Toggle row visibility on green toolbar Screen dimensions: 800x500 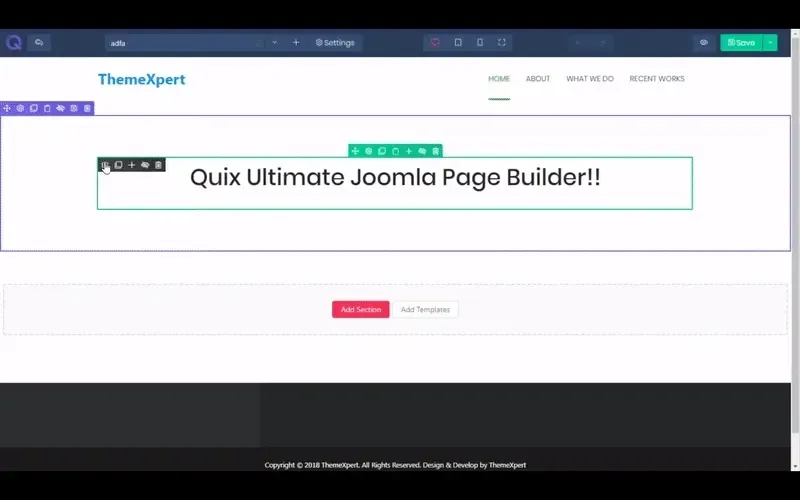(x=422, y=151)
